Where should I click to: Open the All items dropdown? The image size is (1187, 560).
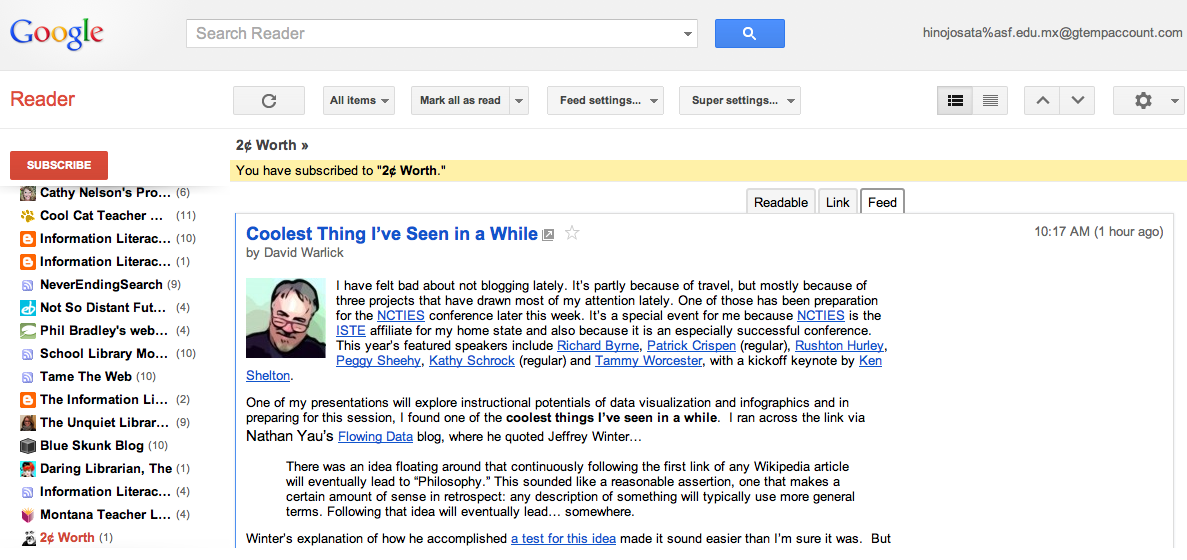(359, 101)
